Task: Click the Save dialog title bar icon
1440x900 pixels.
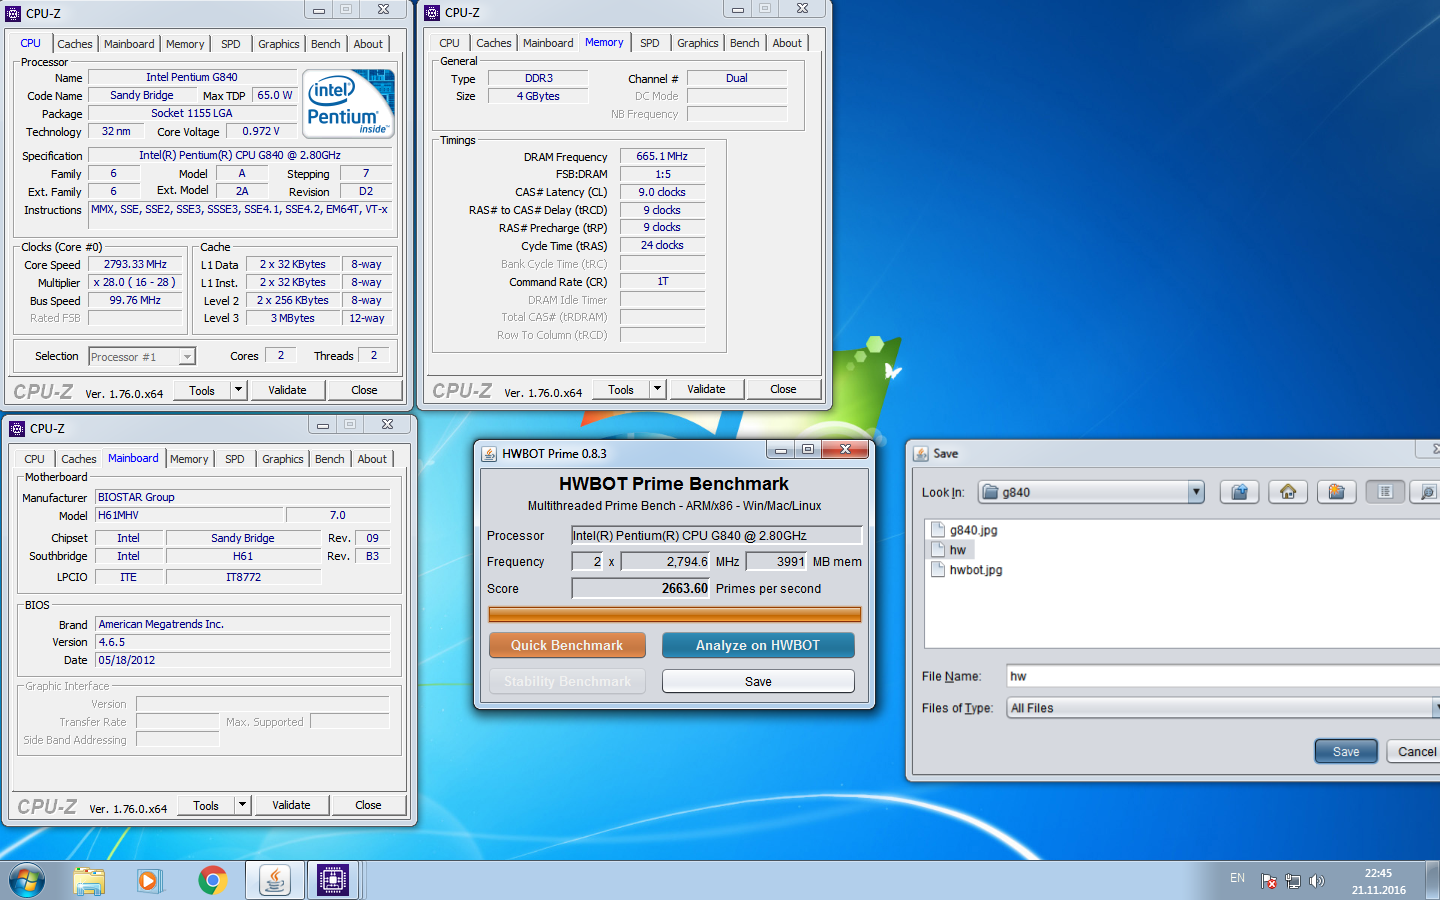Action: click(921, 453)
